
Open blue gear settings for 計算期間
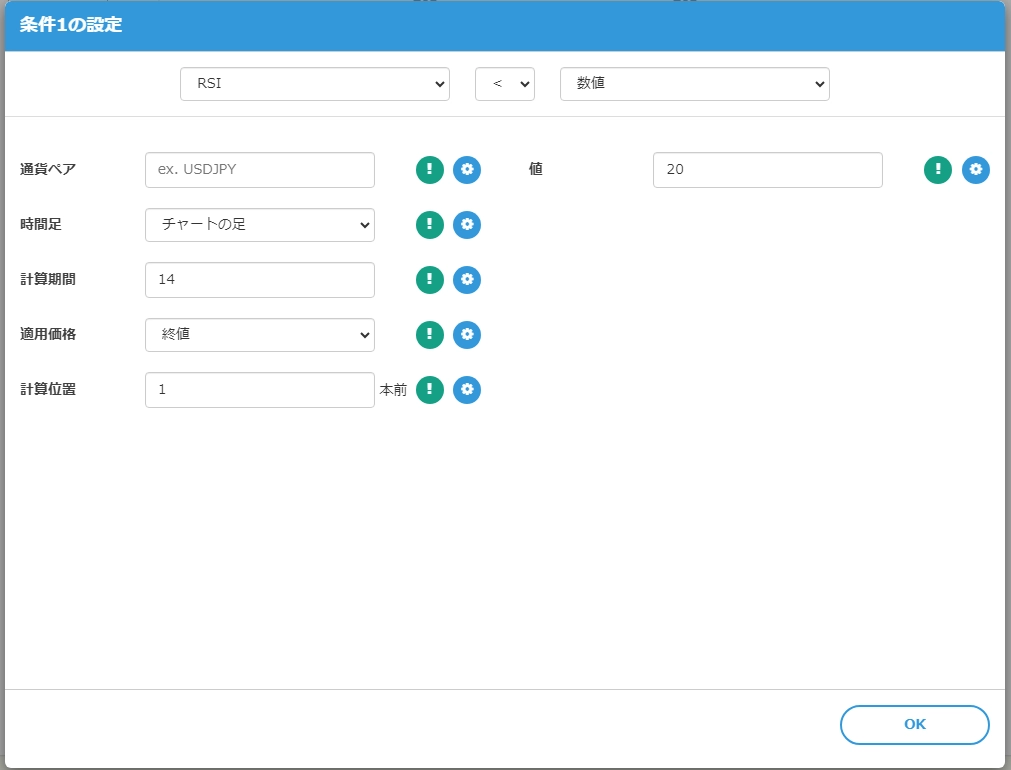467,280
